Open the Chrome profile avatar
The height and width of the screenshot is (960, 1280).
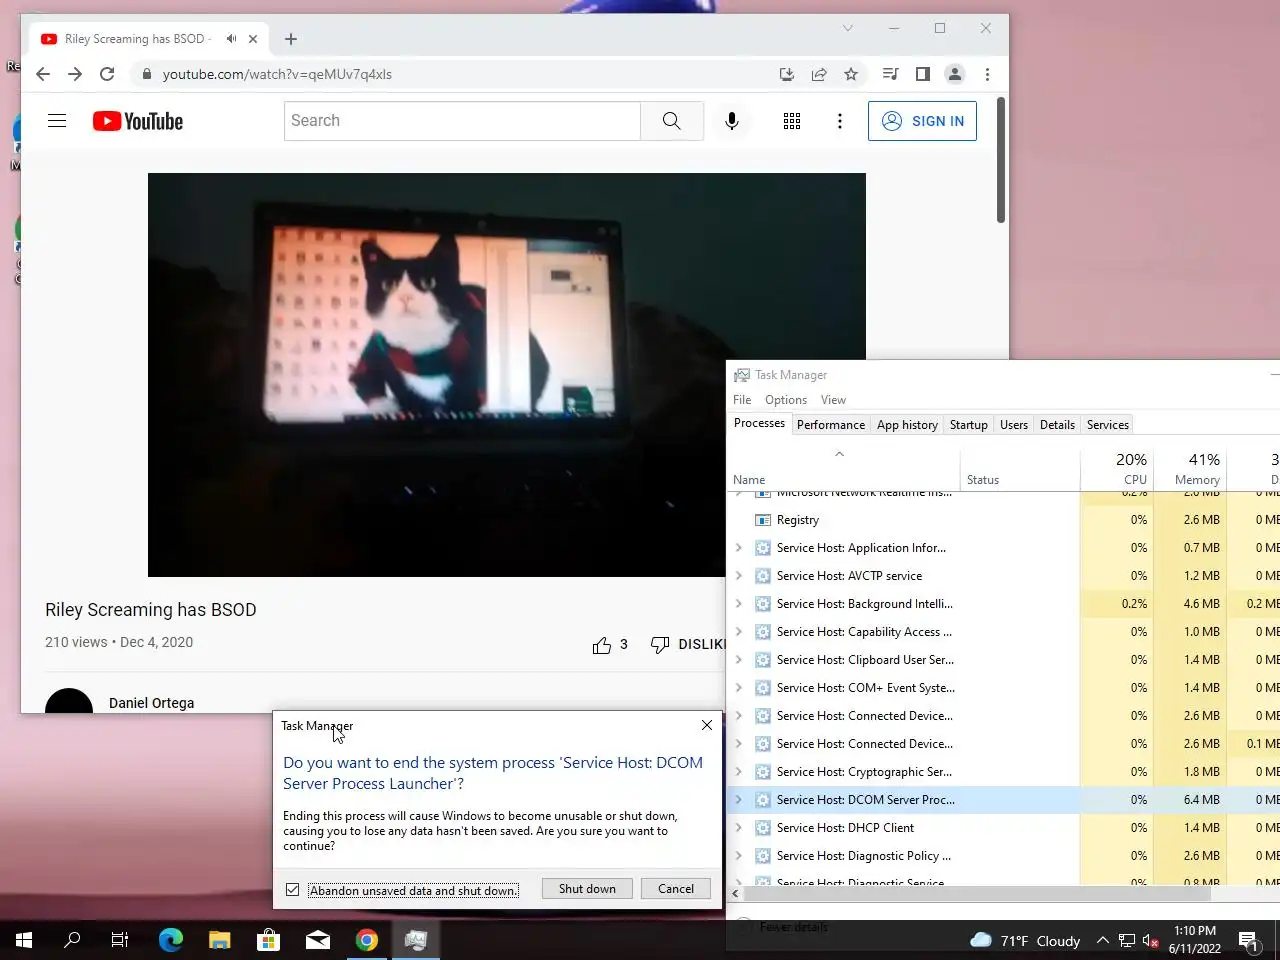(x=955, y=74)
